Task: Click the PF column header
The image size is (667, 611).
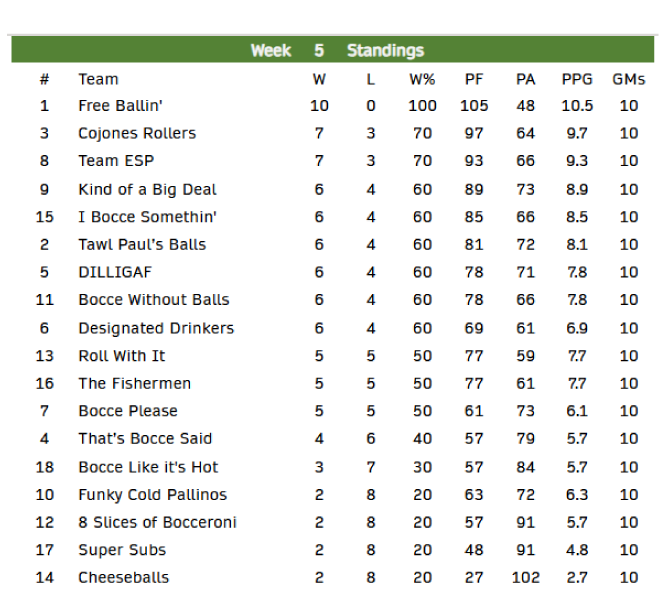Action: point(474,79)
